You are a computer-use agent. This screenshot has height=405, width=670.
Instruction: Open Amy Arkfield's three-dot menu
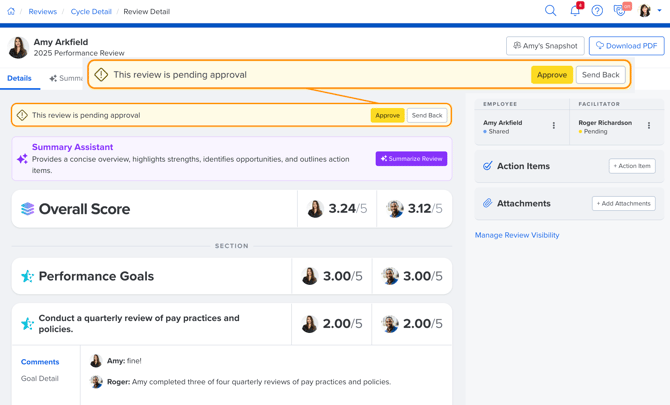pos(554,126)
